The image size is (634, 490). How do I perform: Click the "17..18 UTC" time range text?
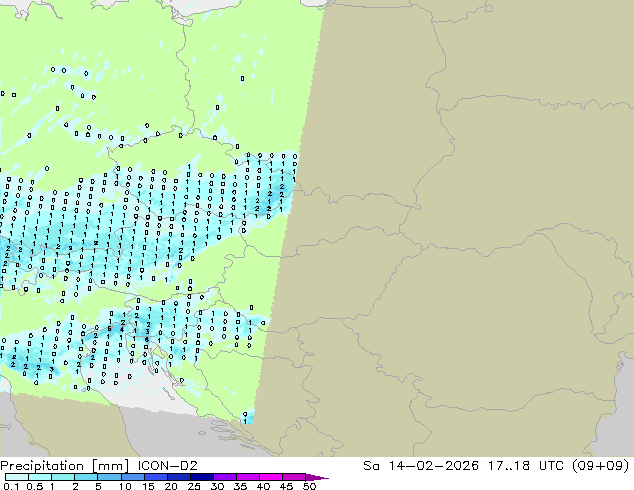[524, 466]
